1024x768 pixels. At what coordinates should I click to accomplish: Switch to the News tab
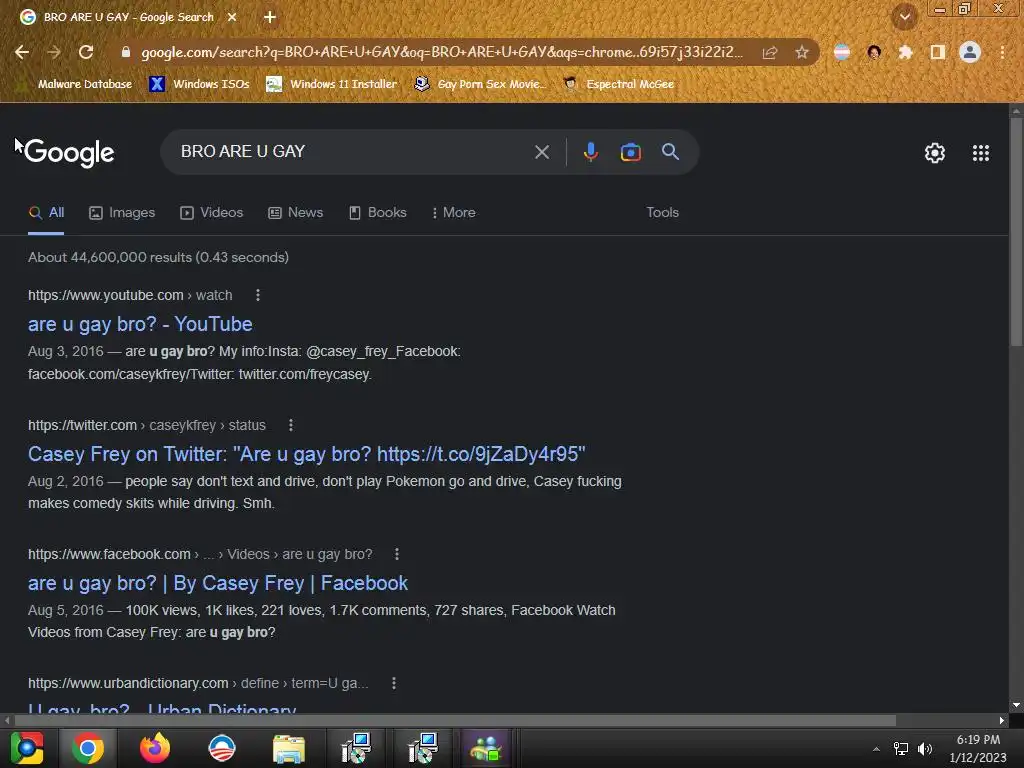point(296,213)
